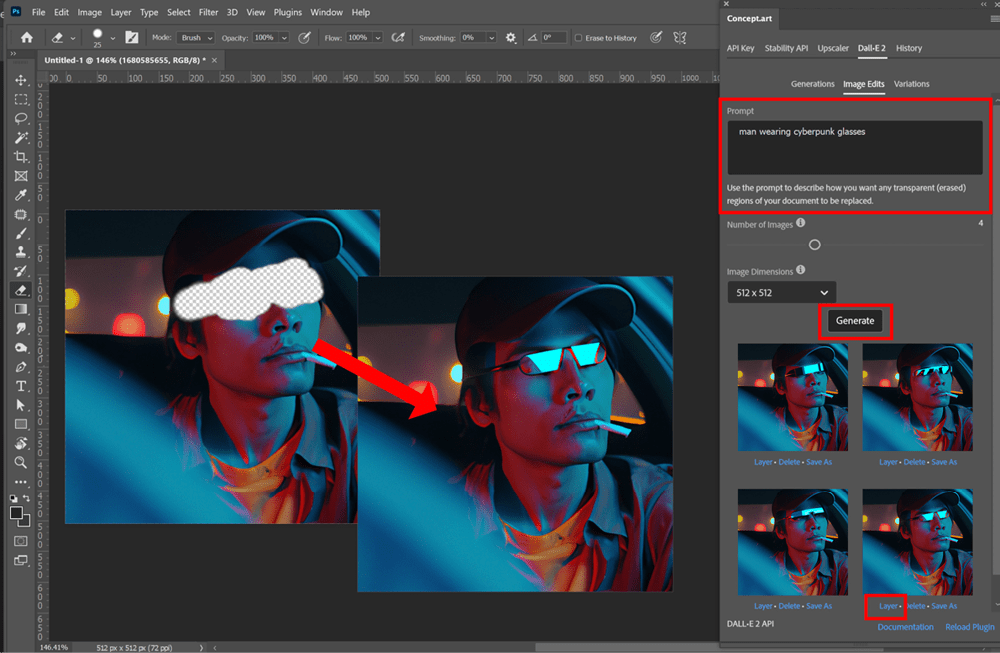Select the Eyedropper tool
Image resolution: width=1000 pixels, height=653 pixels.
[x=21, y=195]
